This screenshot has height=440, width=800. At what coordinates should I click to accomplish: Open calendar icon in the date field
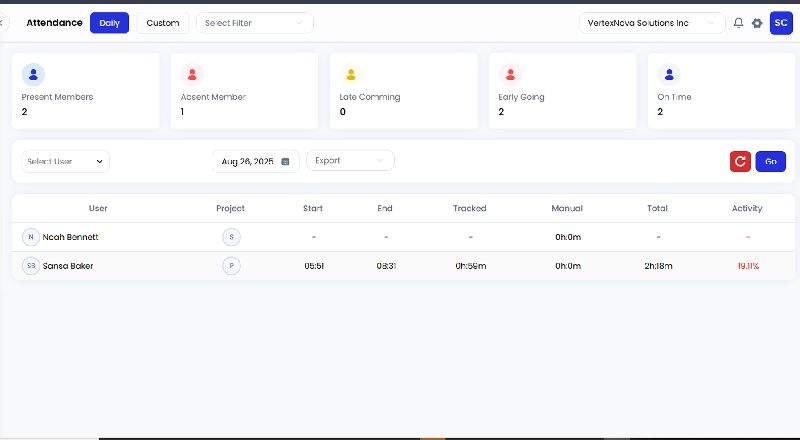(x=285, y=161)
